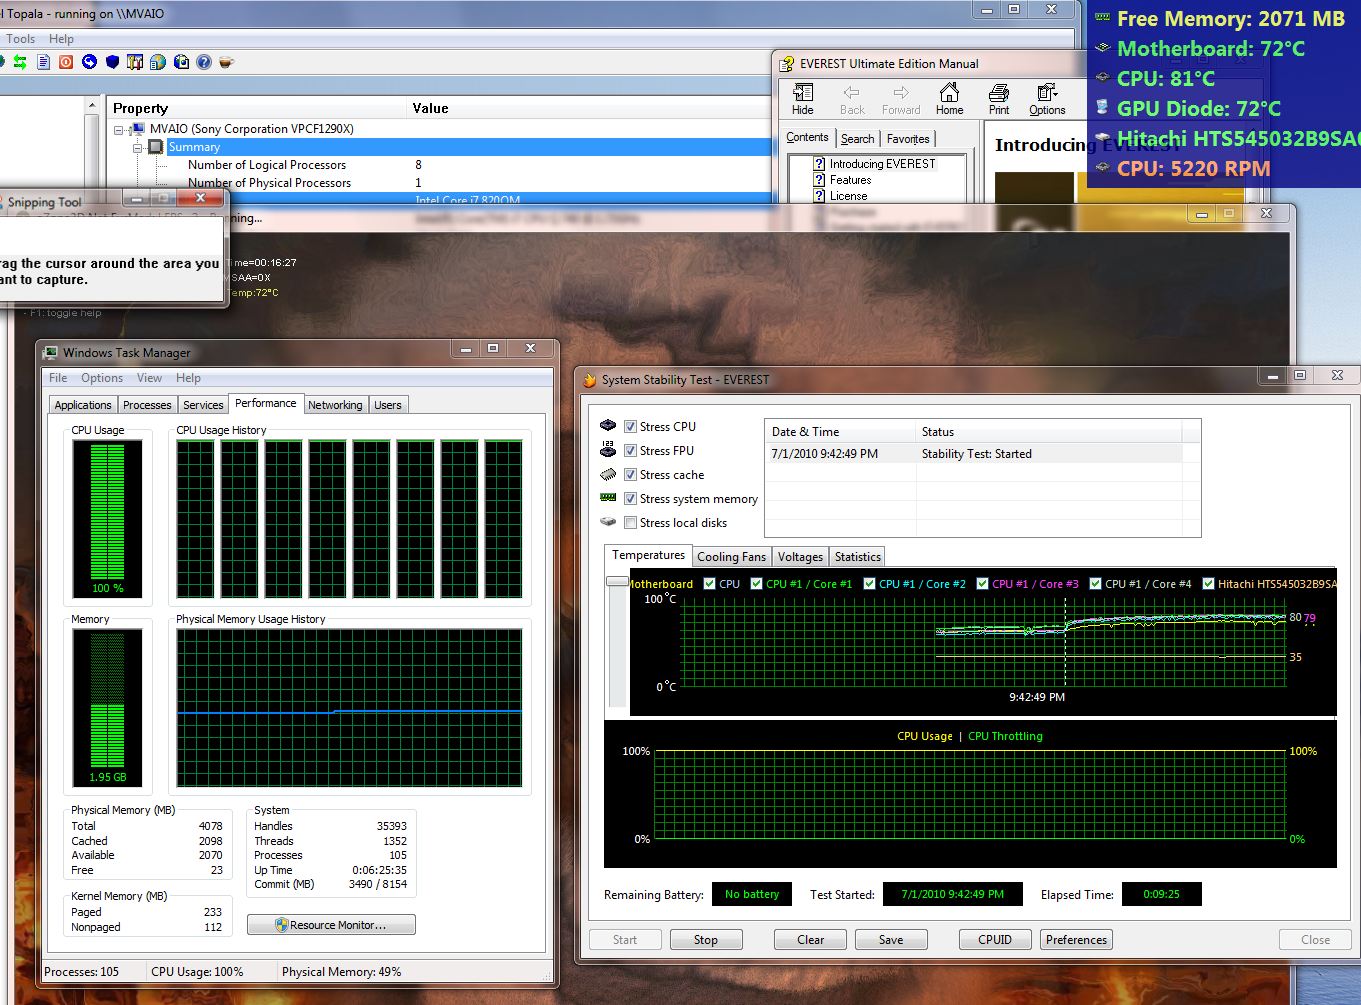
Task: Open the report document icon in EVEREST toolbar
Action: coord(43,62)
